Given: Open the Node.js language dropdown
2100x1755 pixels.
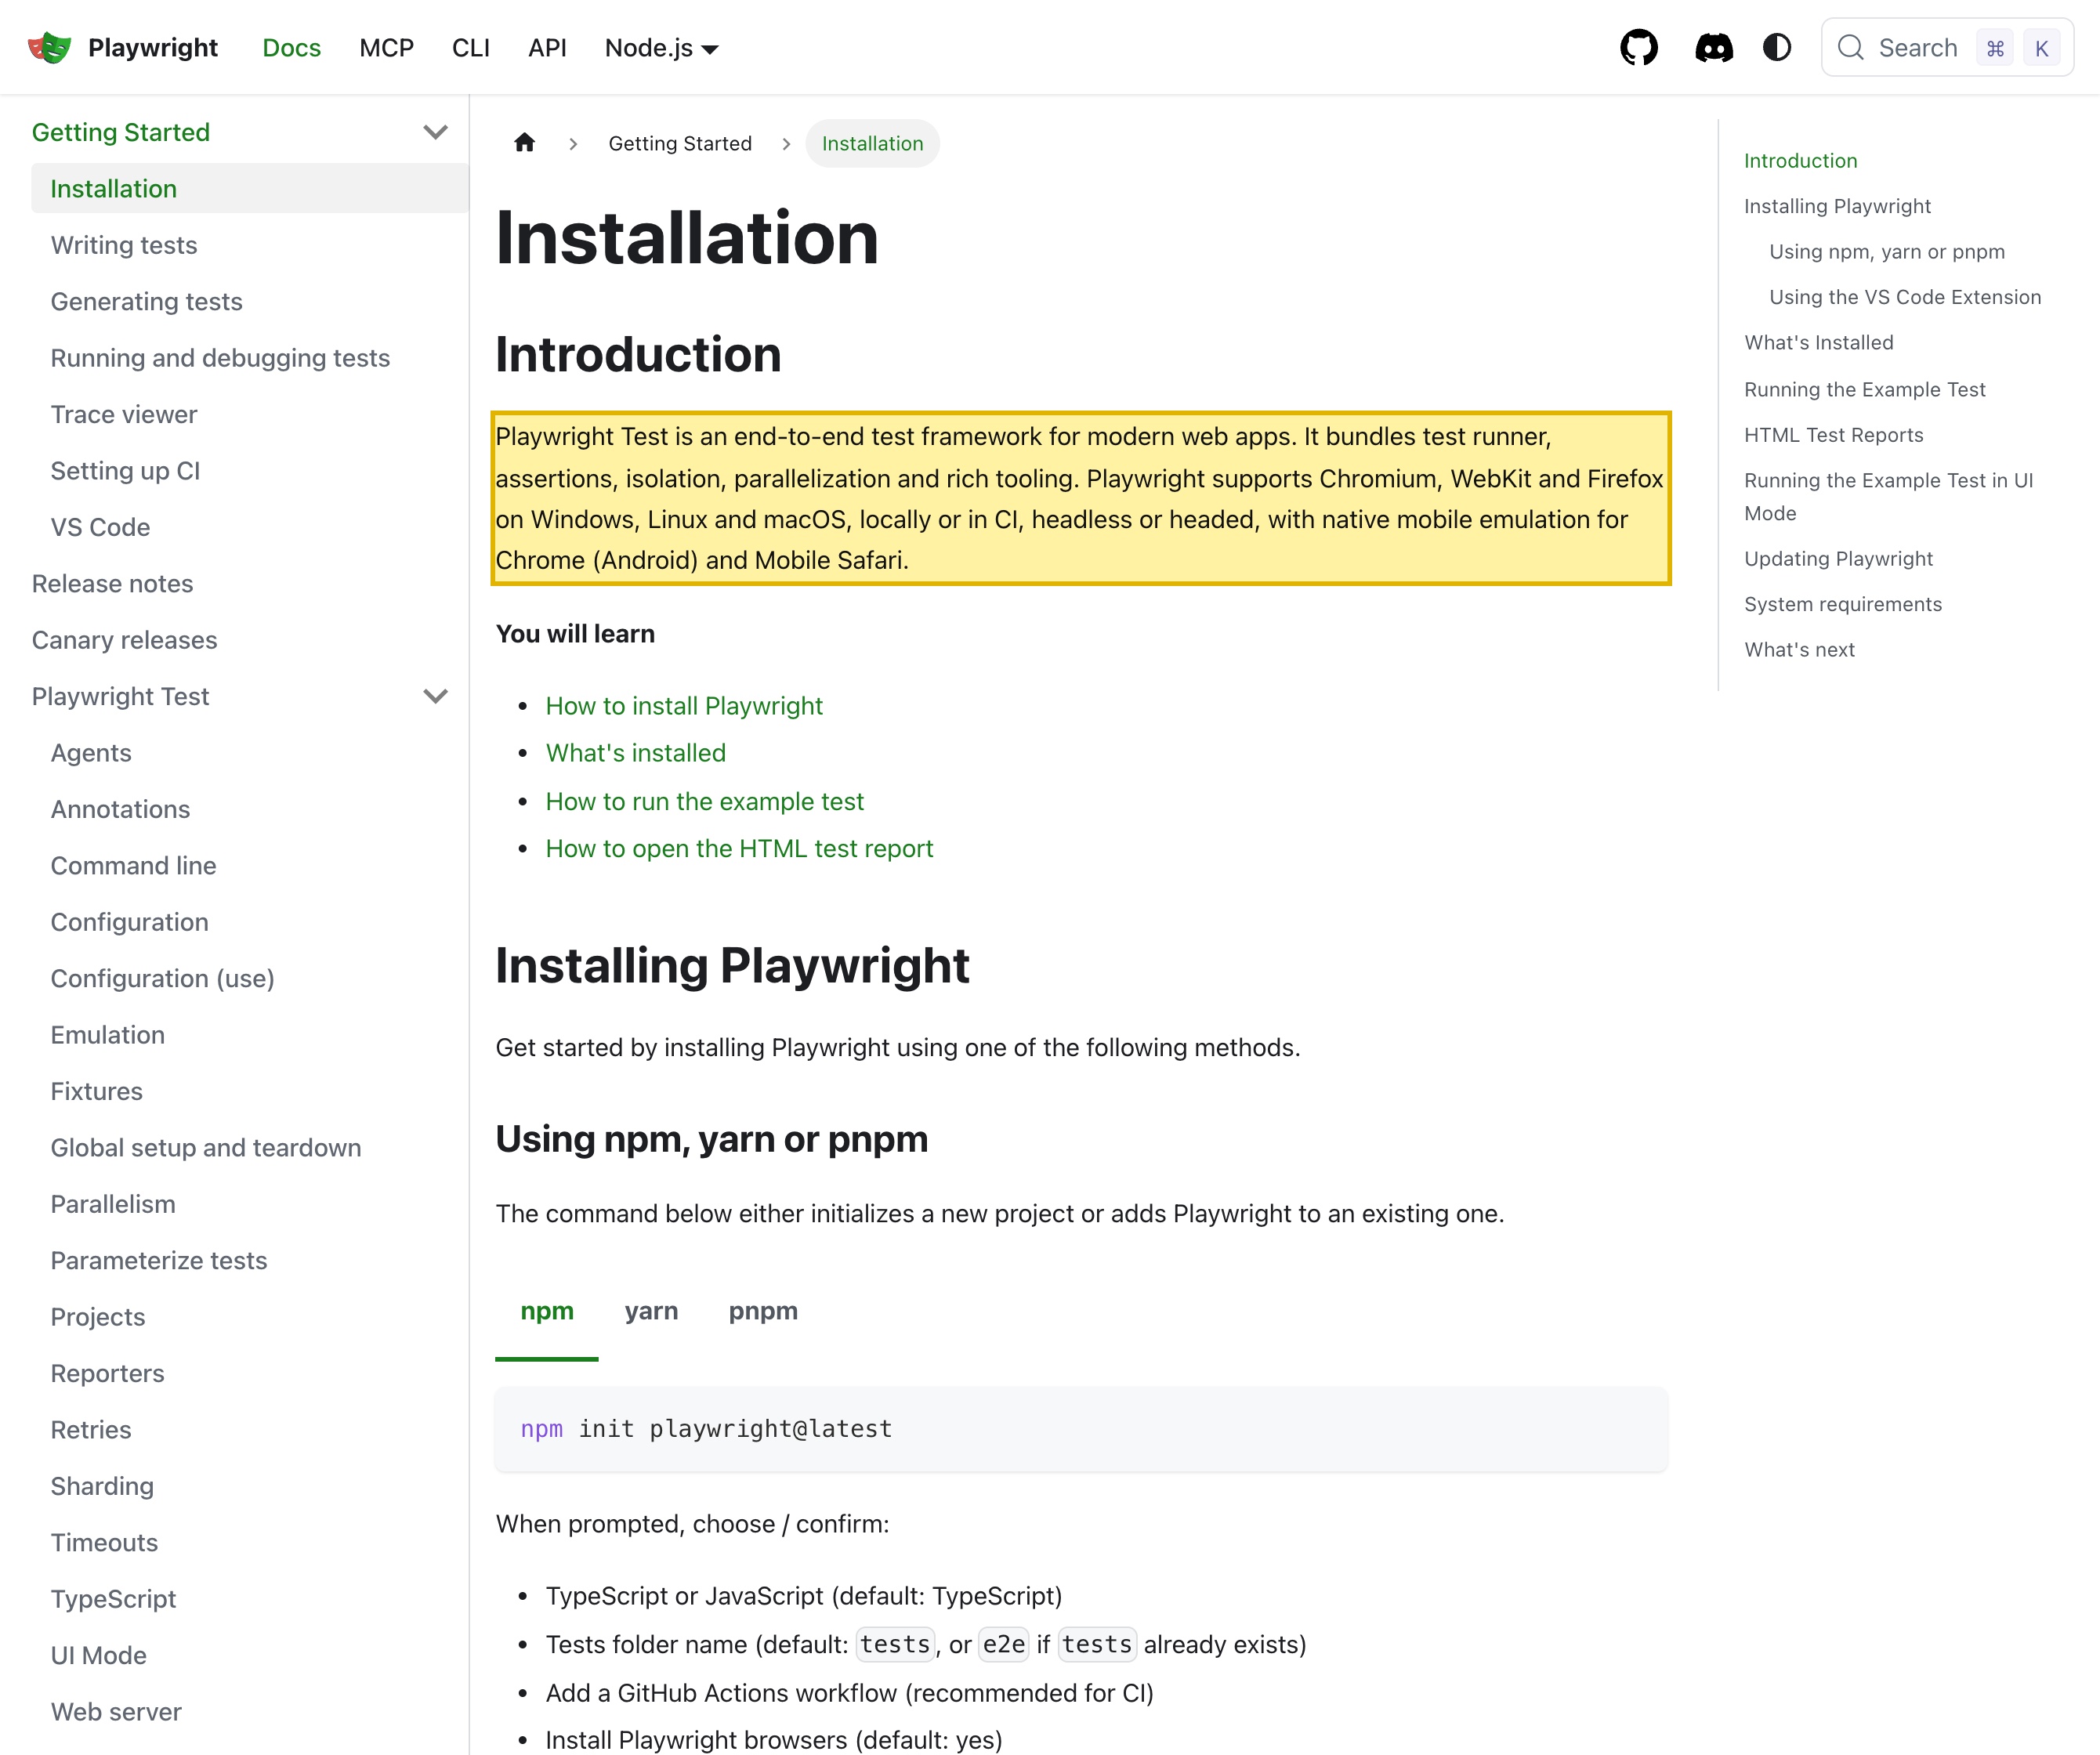Looking at the screenshot, I should coord(661,48).
